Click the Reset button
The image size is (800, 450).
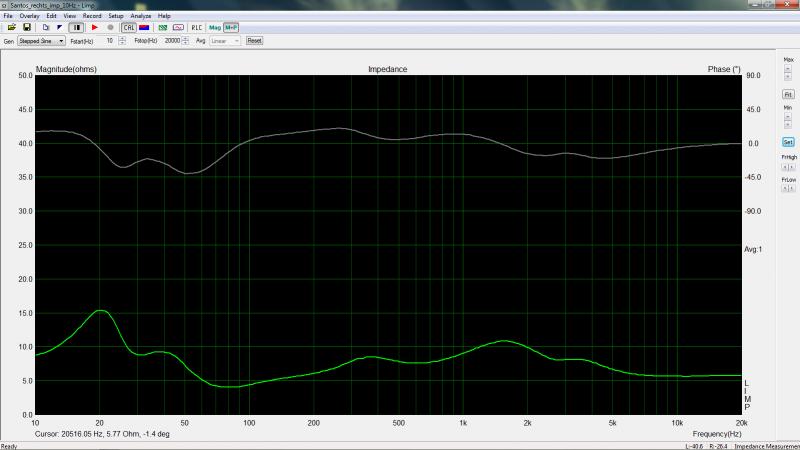[x=254, y=41]
